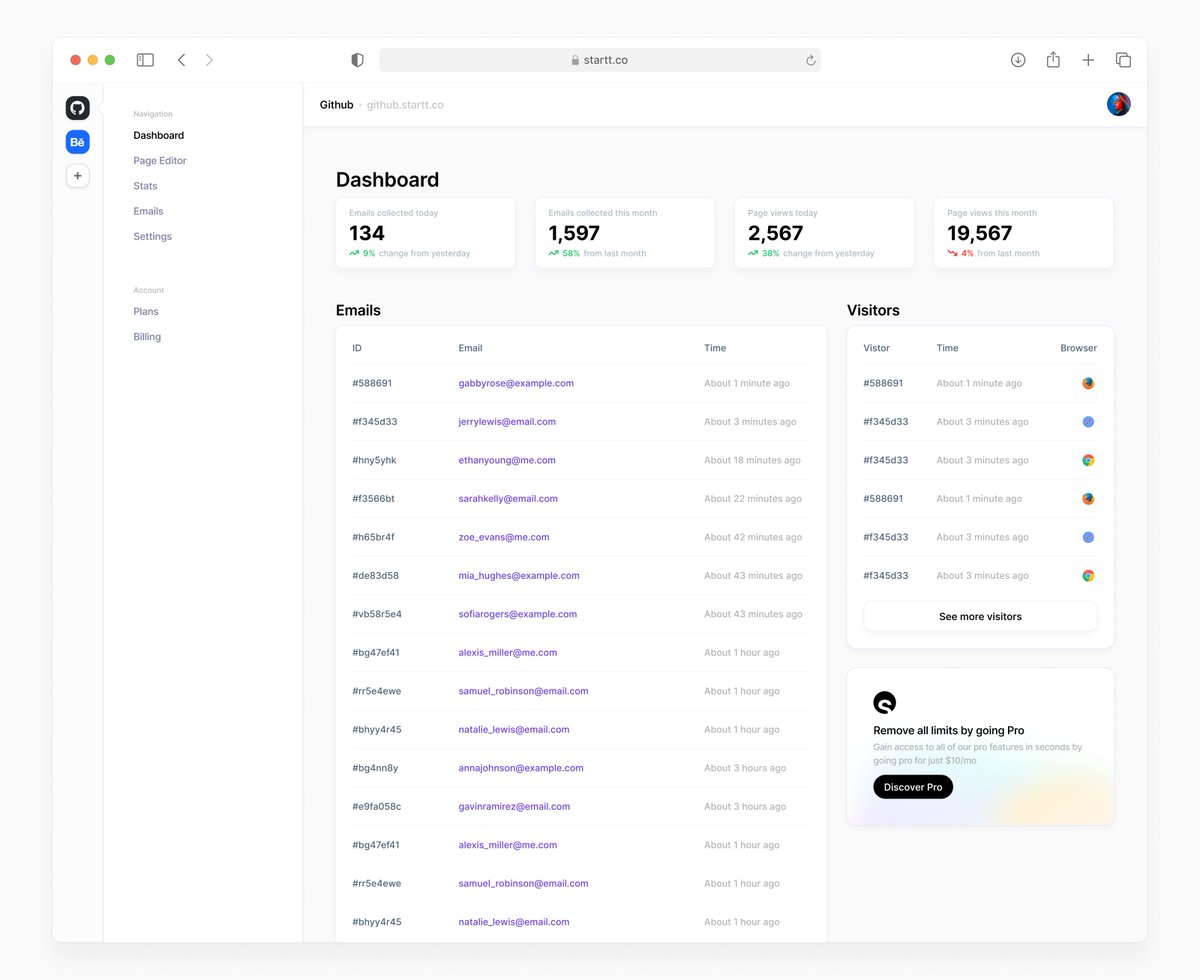Open email zoe_evans@me.com
This screenshot has height=980, width=1200.
(504, 537)
